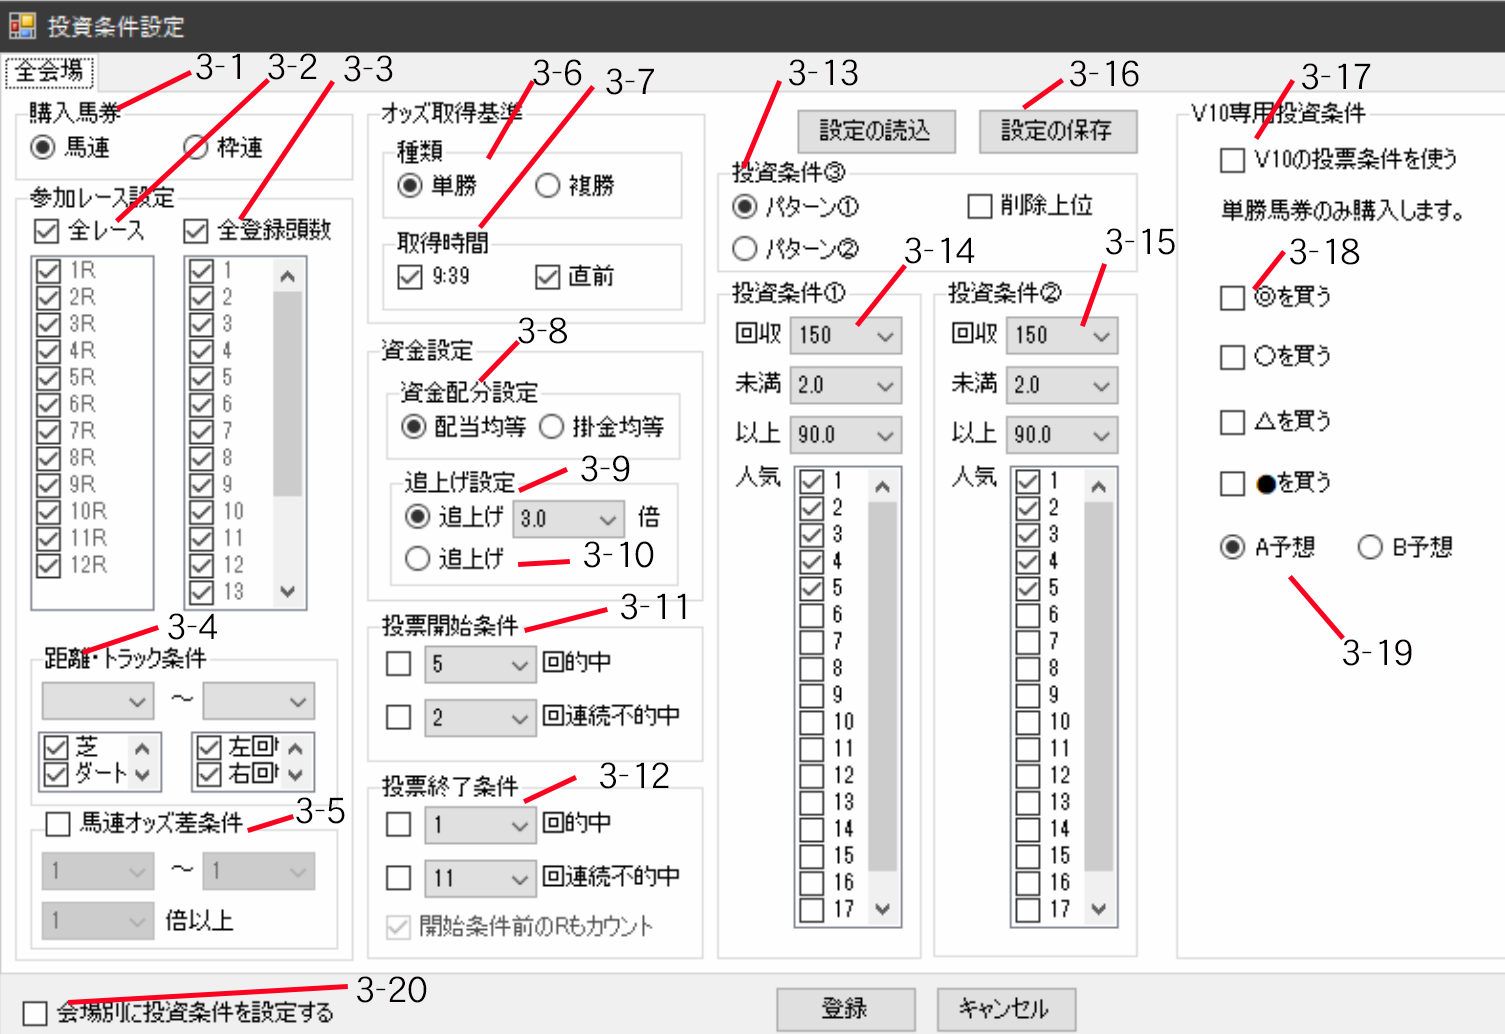Enable V10の投票条件を使う checkbox
Screen dimensions: 1505x1034
pyautogui.click(x=1233, y=160)
